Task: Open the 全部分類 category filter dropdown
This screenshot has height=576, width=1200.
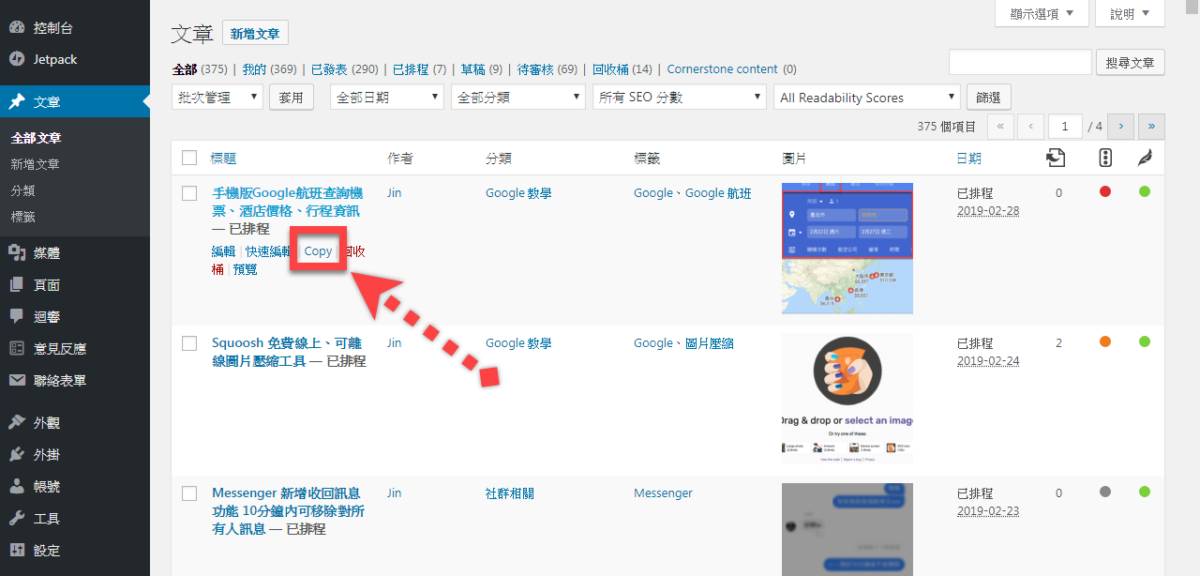Action: point(518,97)
